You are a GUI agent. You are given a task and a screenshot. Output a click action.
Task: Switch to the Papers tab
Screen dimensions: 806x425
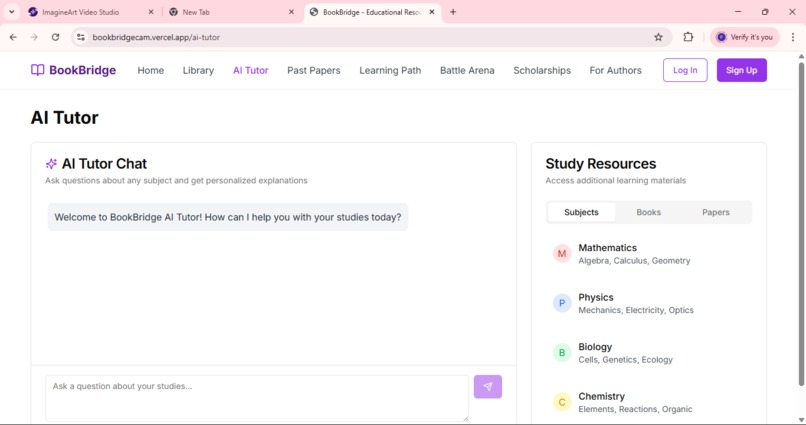tap(716, 212)
